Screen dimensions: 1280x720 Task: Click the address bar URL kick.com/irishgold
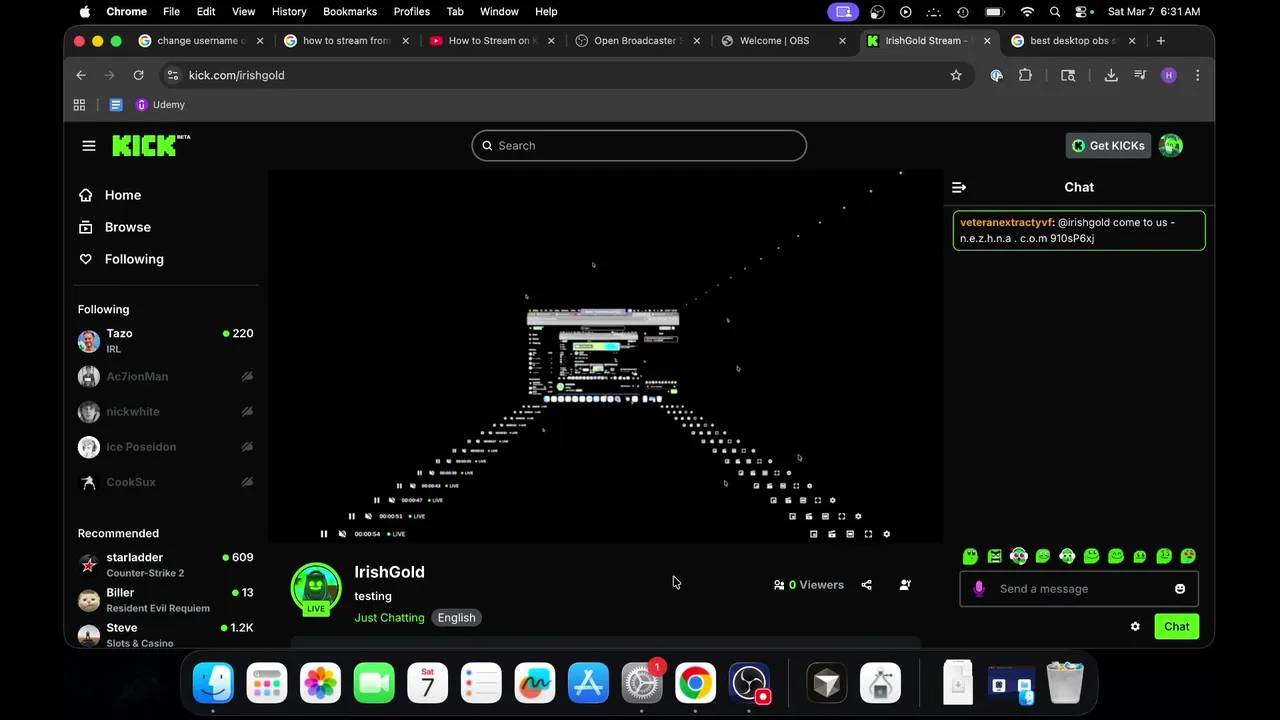tap(237, 75)
